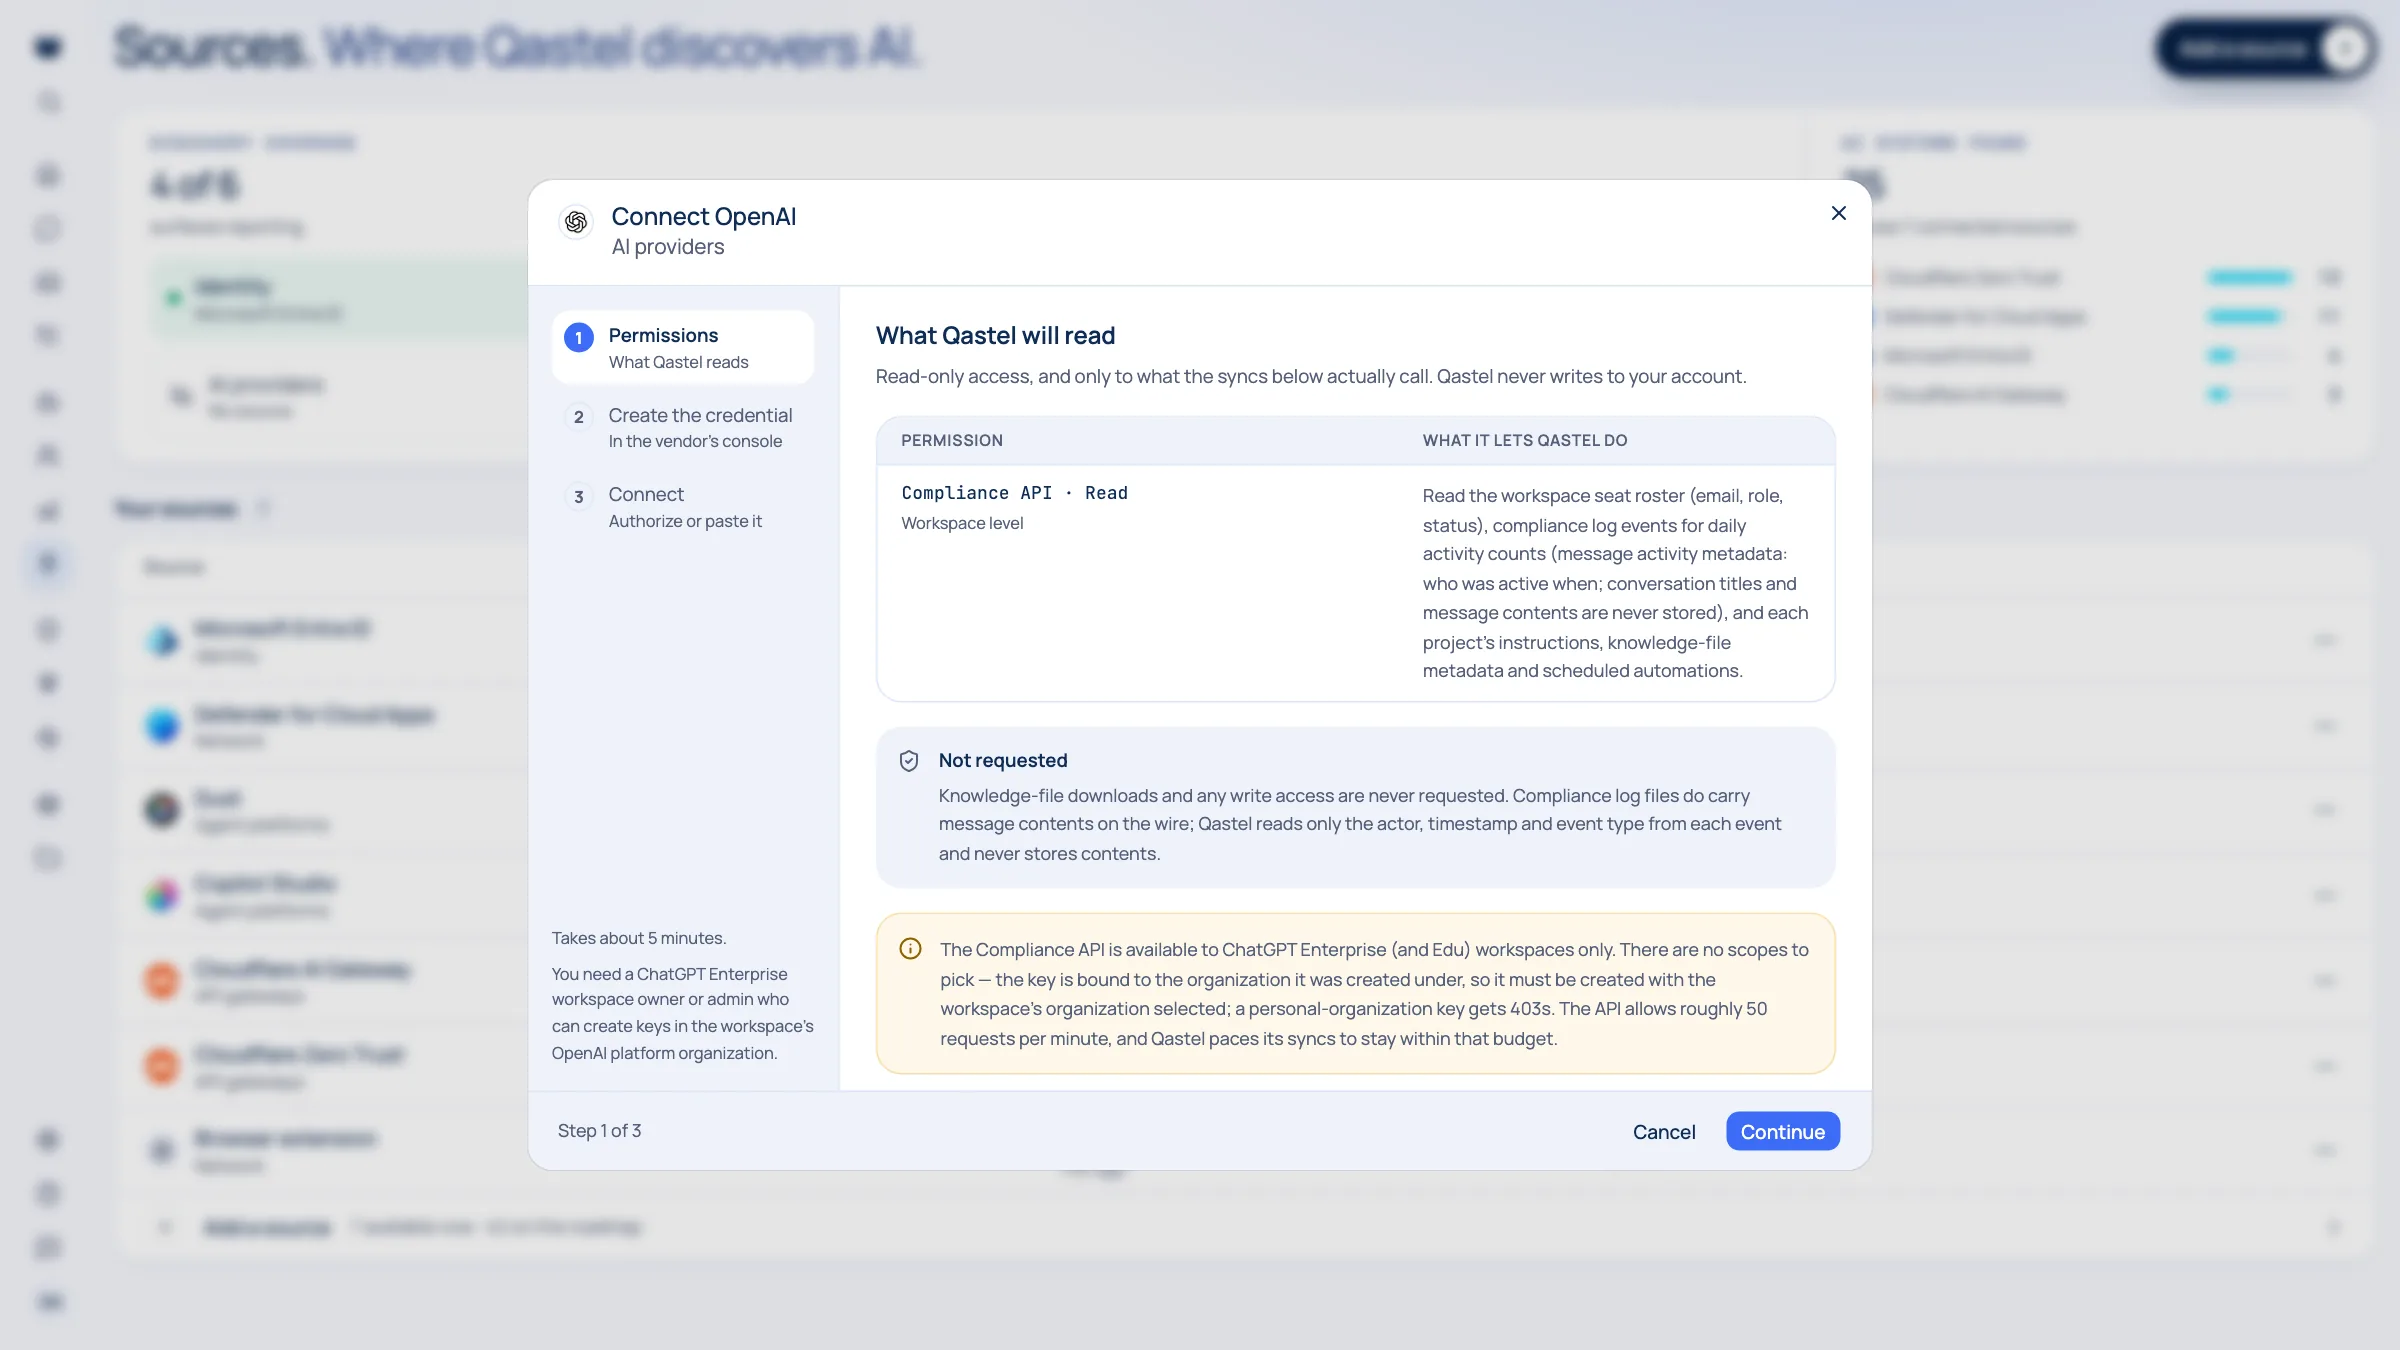Click the 'Connect OpenAI' dialog title
Viewport: 2400px width, 1350px height.
point(704,217)
